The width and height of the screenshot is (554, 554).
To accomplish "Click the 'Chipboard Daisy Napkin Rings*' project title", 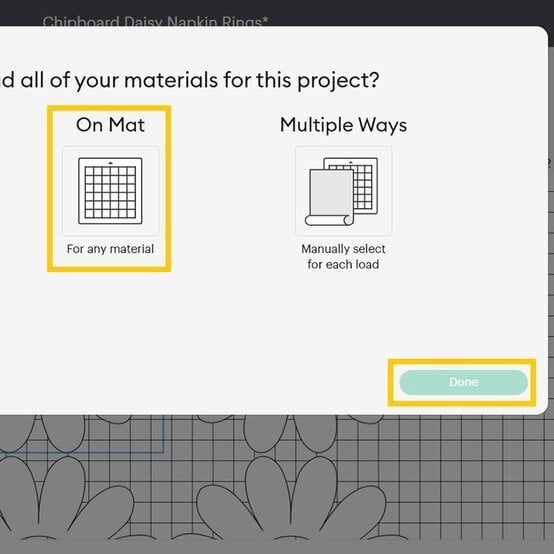I will 155,22.
